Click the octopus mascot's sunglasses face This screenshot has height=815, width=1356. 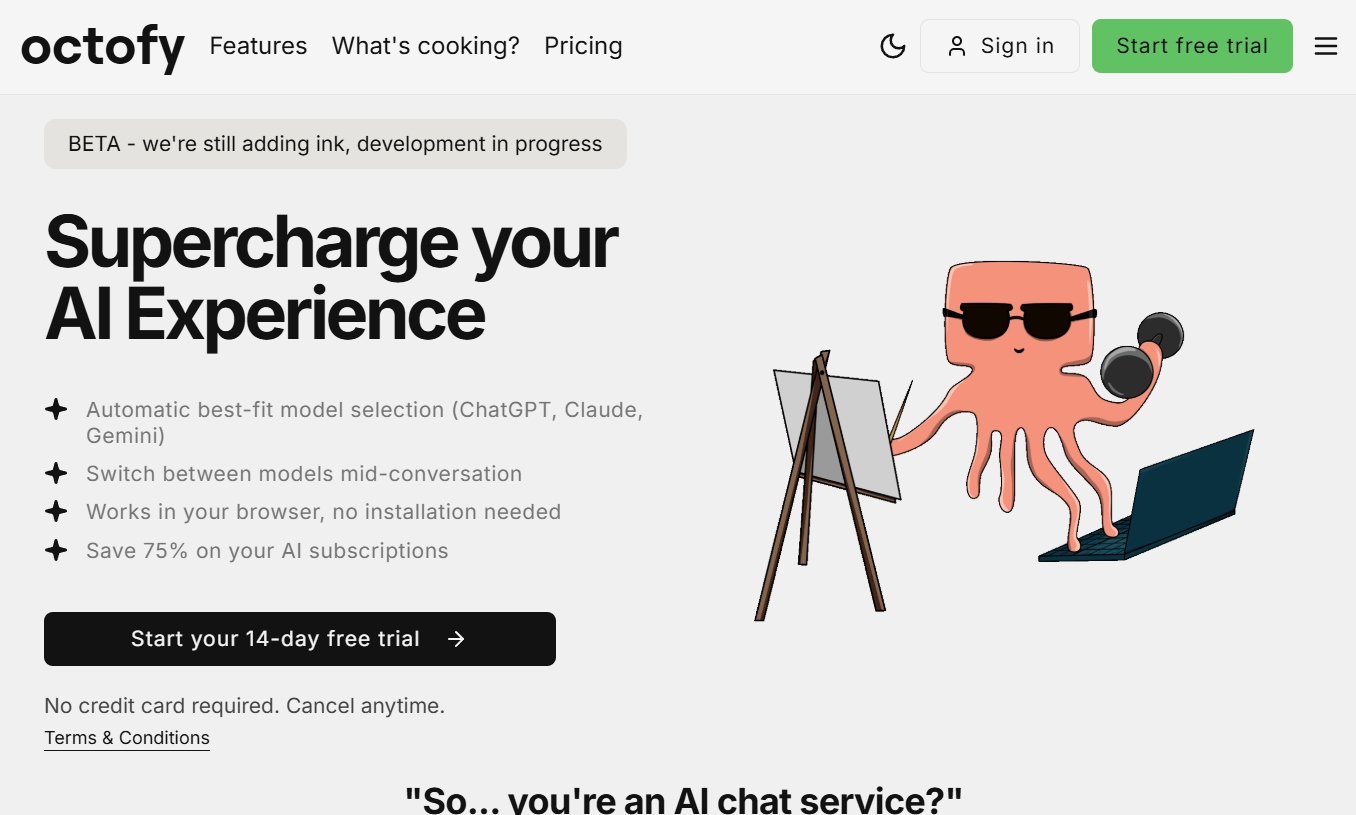(1018, 322)
